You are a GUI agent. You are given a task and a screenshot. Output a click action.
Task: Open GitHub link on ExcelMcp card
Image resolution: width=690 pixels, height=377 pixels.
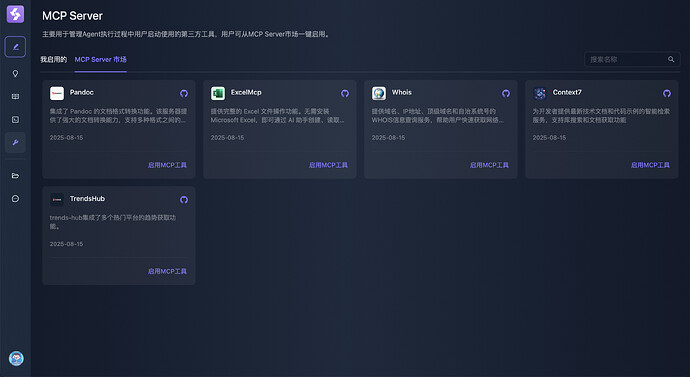point(345,93)
